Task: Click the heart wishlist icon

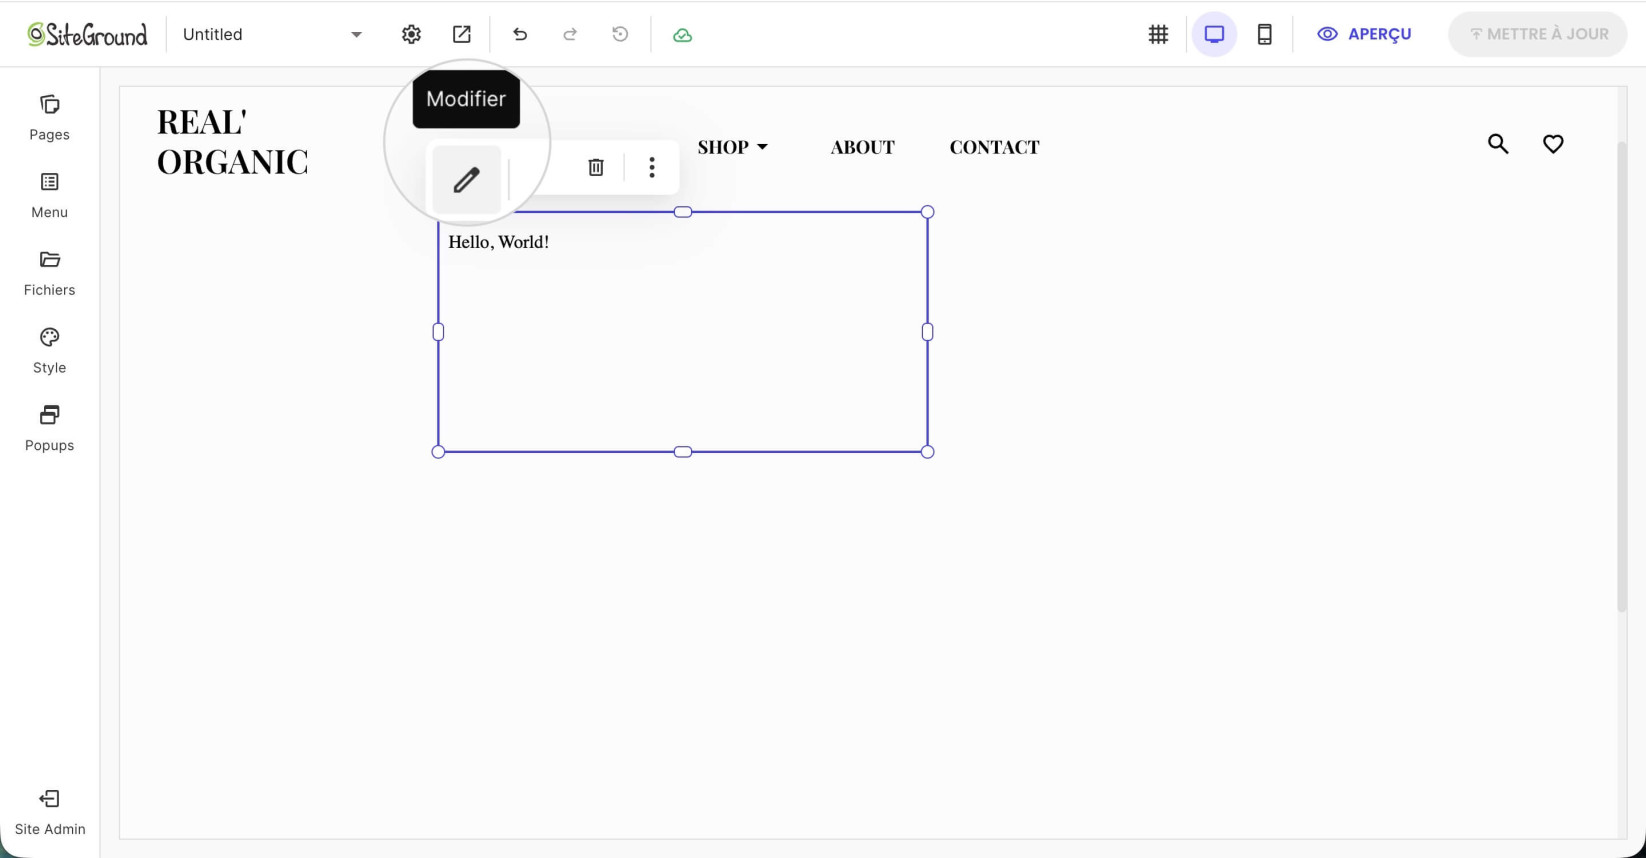Action: tap(1553, 144)
